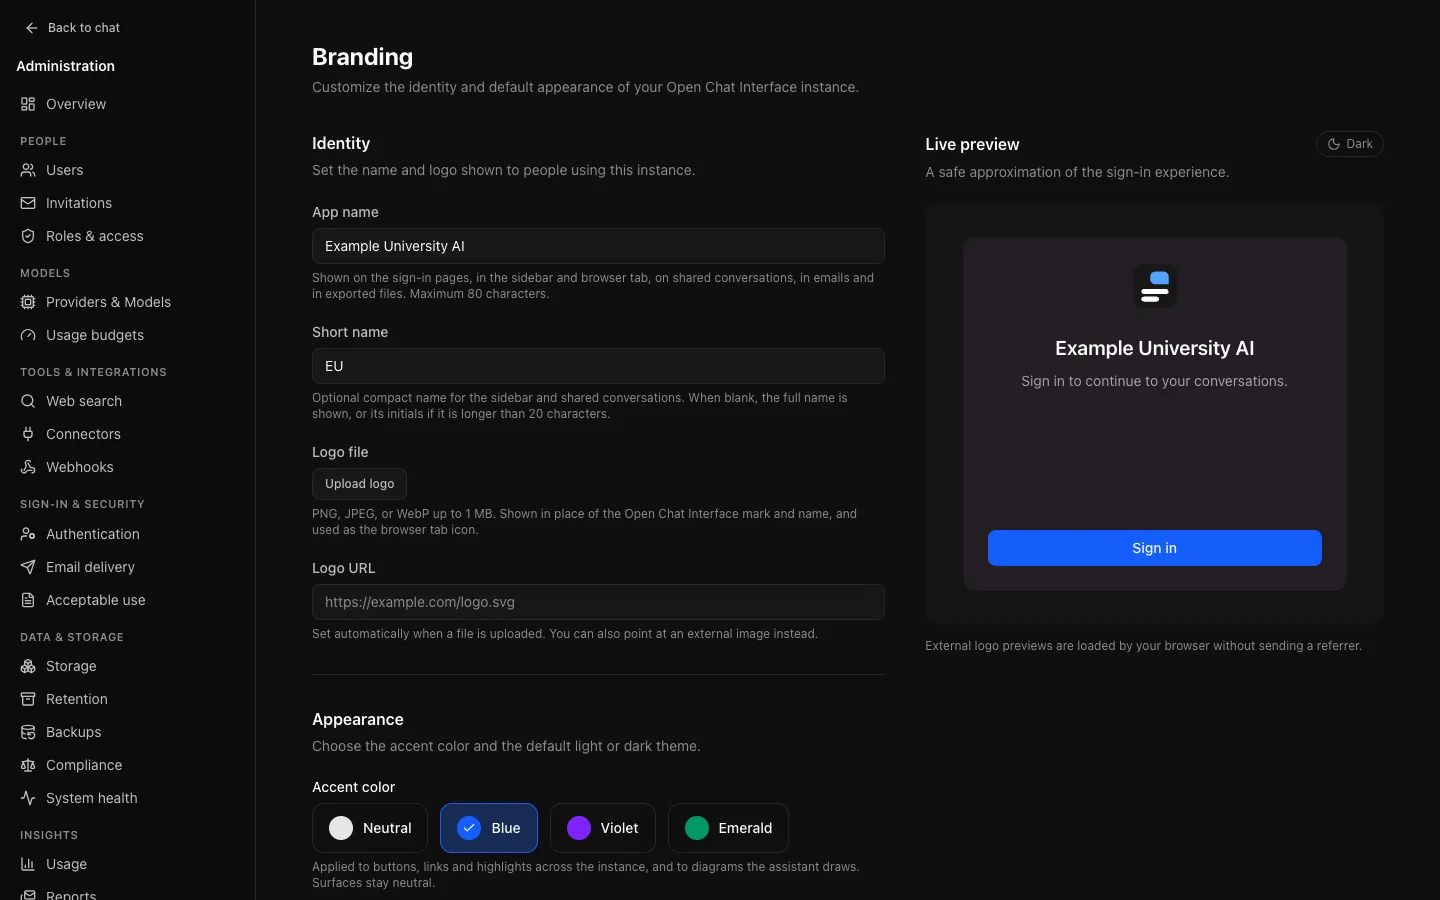
Task: Open the Overview page
Action: 127,104
